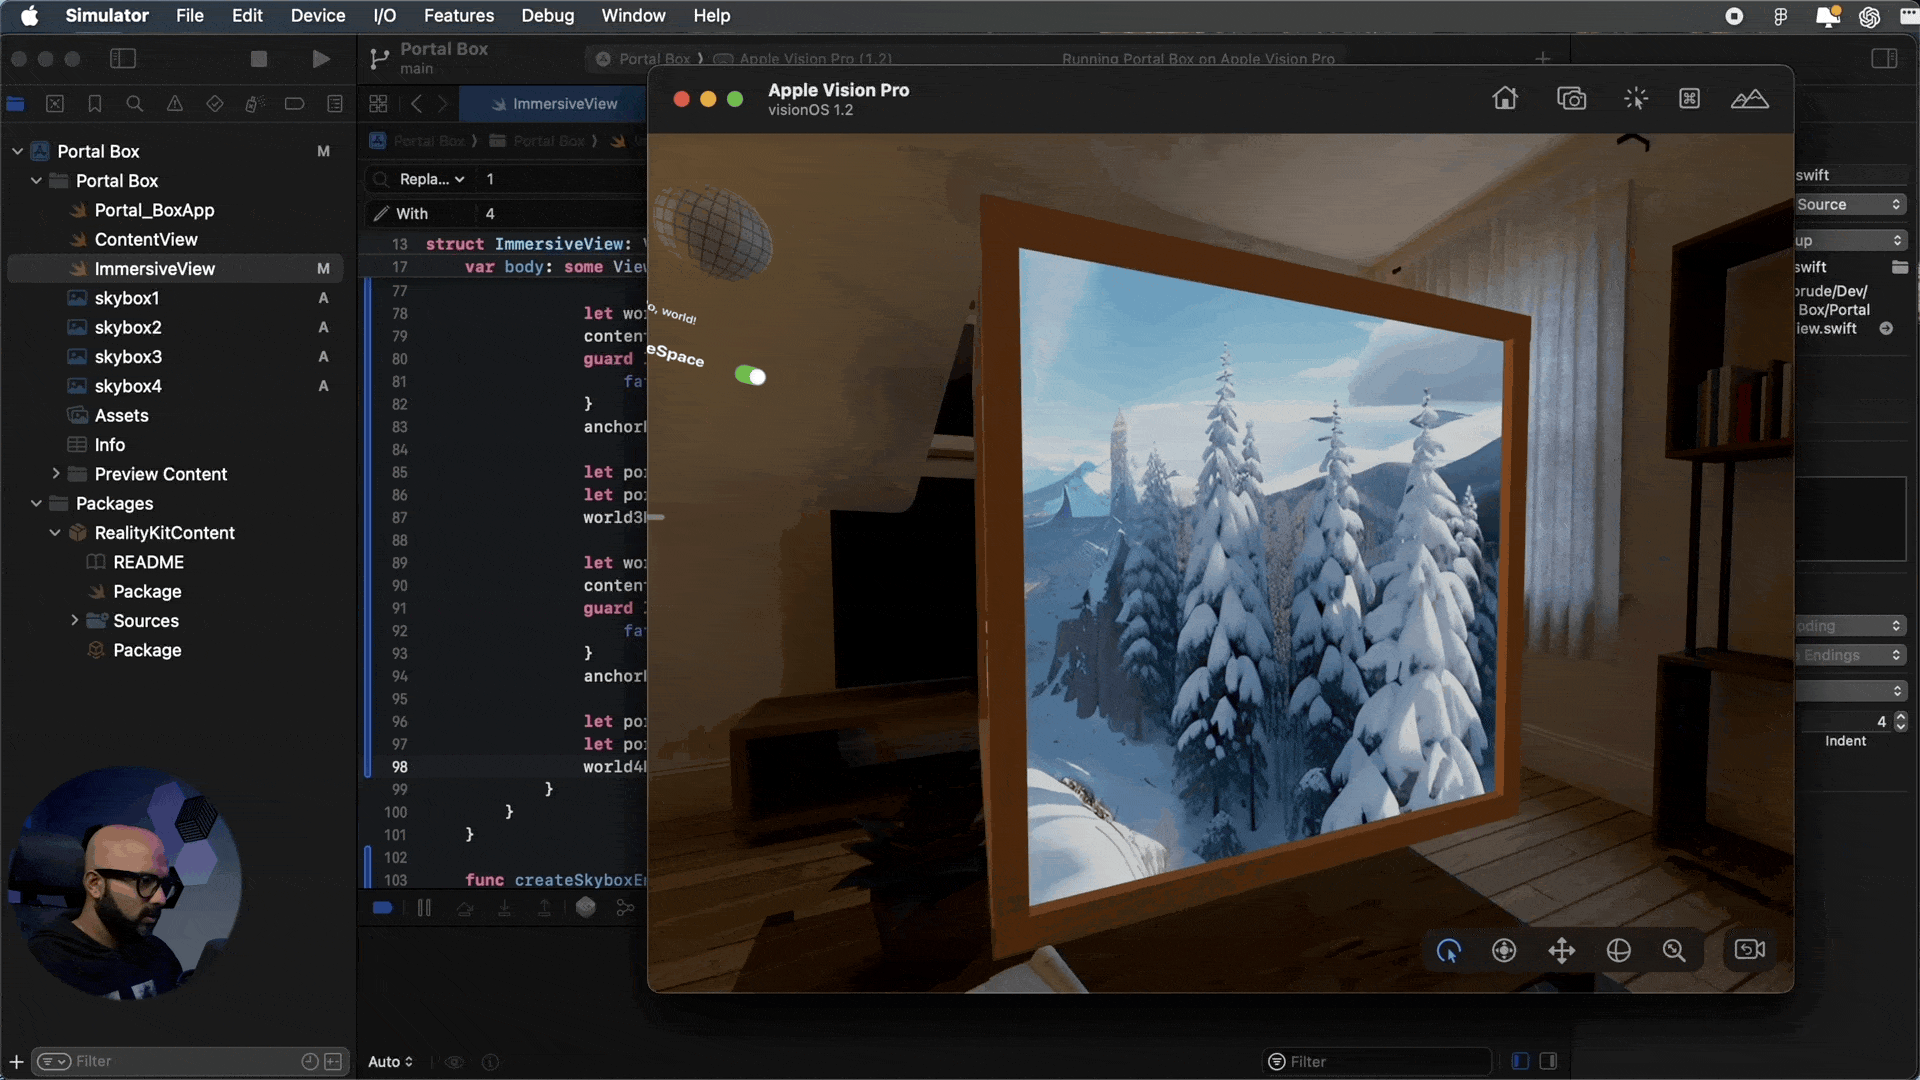Select the orbit camera control icon
Image resolution: width=1920 pixels, height=1080 pixels.
(x=1618, y=950)
